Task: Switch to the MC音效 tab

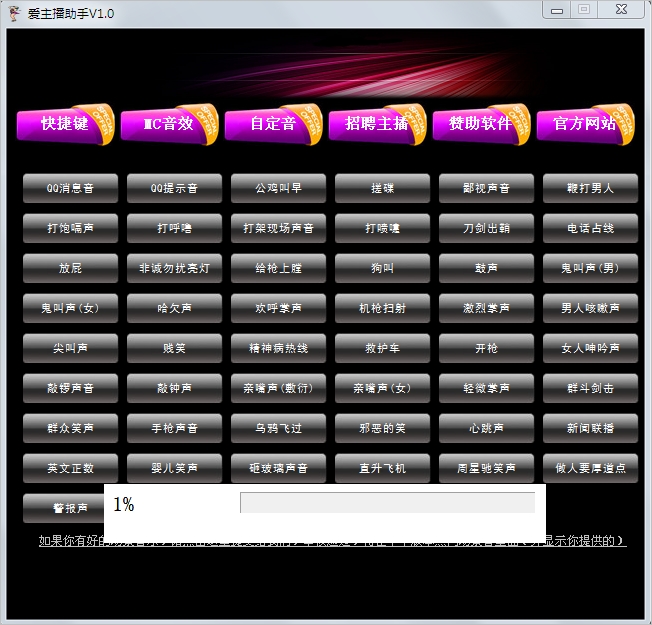Action: click(x=168, y=125)
